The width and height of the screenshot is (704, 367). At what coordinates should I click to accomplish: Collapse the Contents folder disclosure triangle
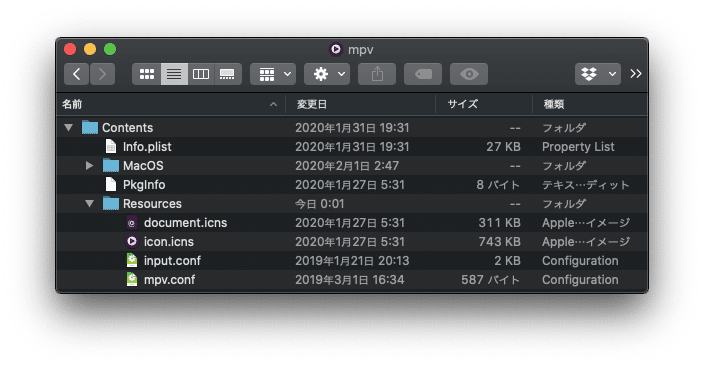pos(69,128)
